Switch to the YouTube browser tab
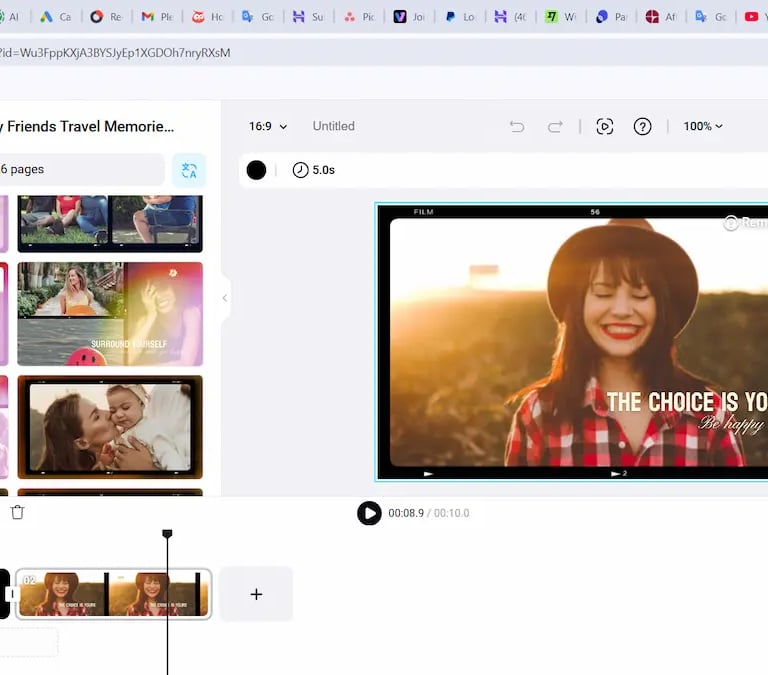The width and height of the screenshot is (768, 675). [754, 17]
